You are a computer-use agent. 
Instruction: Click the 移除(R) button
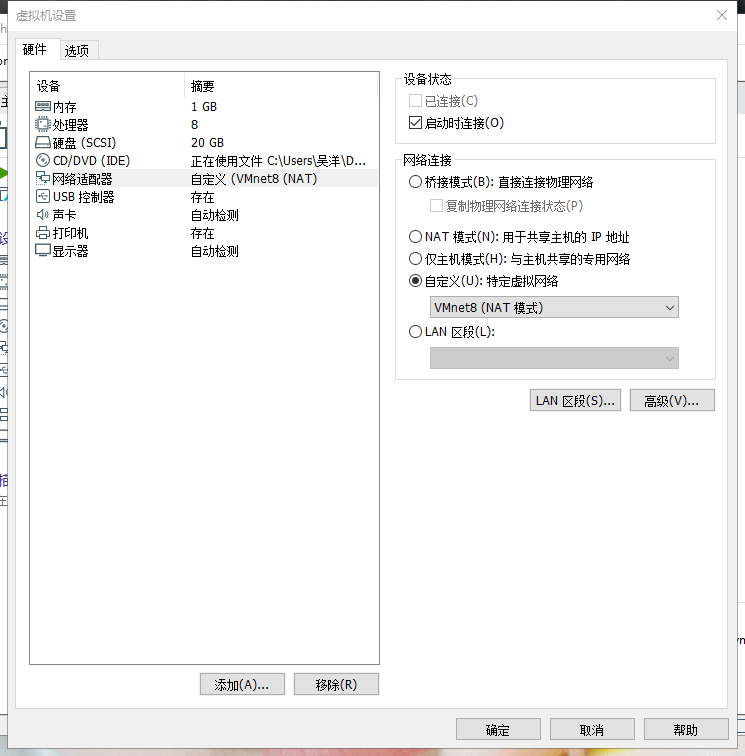pyautogui.click(x=336, y=684)
